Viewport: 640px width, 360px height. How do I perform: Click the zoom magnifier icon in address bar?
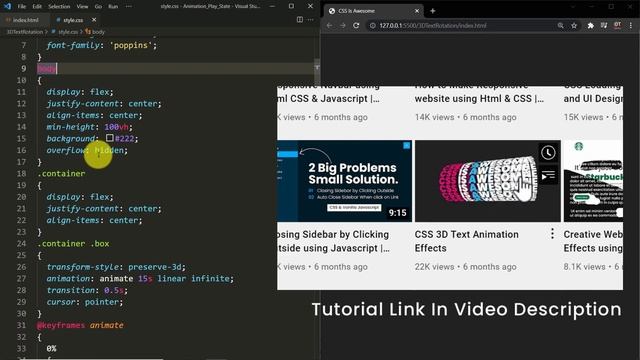[560, 25]
